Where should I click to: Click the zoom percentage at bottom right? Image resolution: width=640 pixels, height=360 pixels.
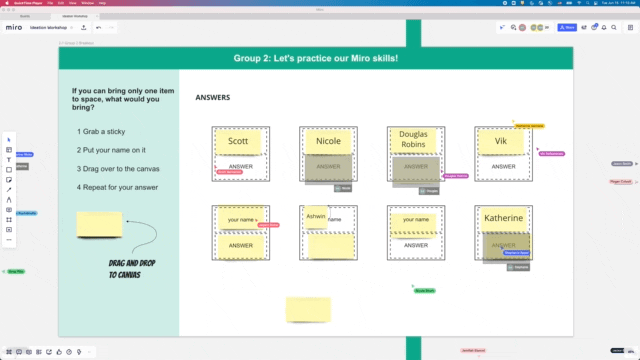click(x=631, y=351)
